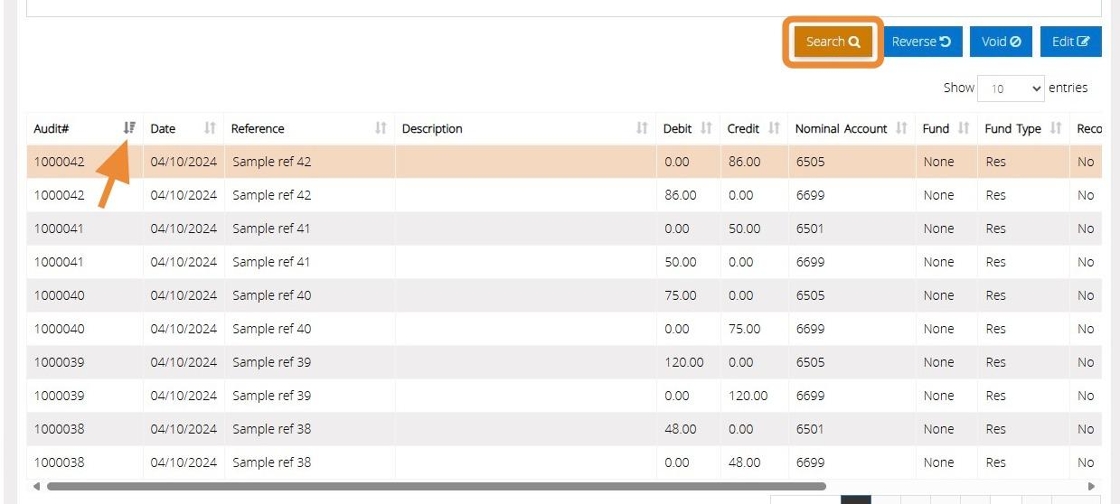Click the horizontal scrollbar thumb
This screenshot has width=1120, height=504.
pyautogui.click(x=436, y=486)
